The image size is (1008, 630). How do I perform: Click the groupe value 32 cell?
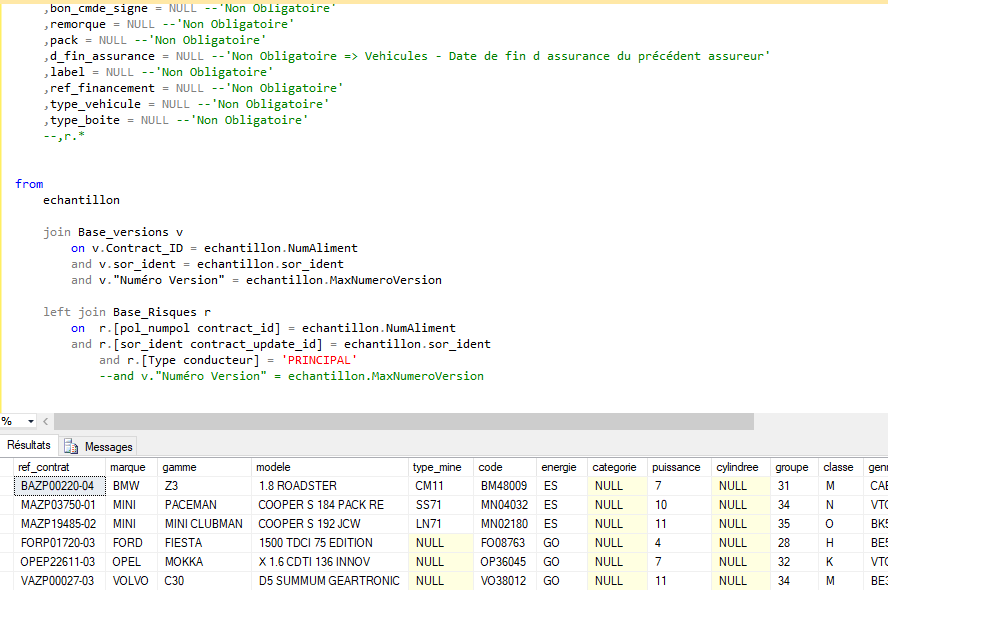click(x=794, y=562)
